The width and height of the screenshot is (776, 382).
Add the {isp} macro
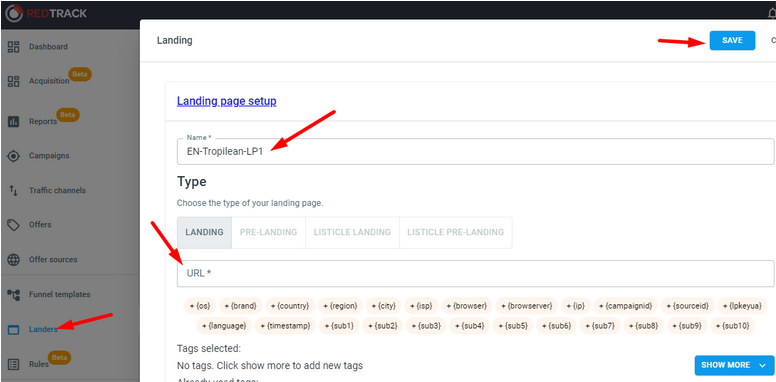coord(421,306)
